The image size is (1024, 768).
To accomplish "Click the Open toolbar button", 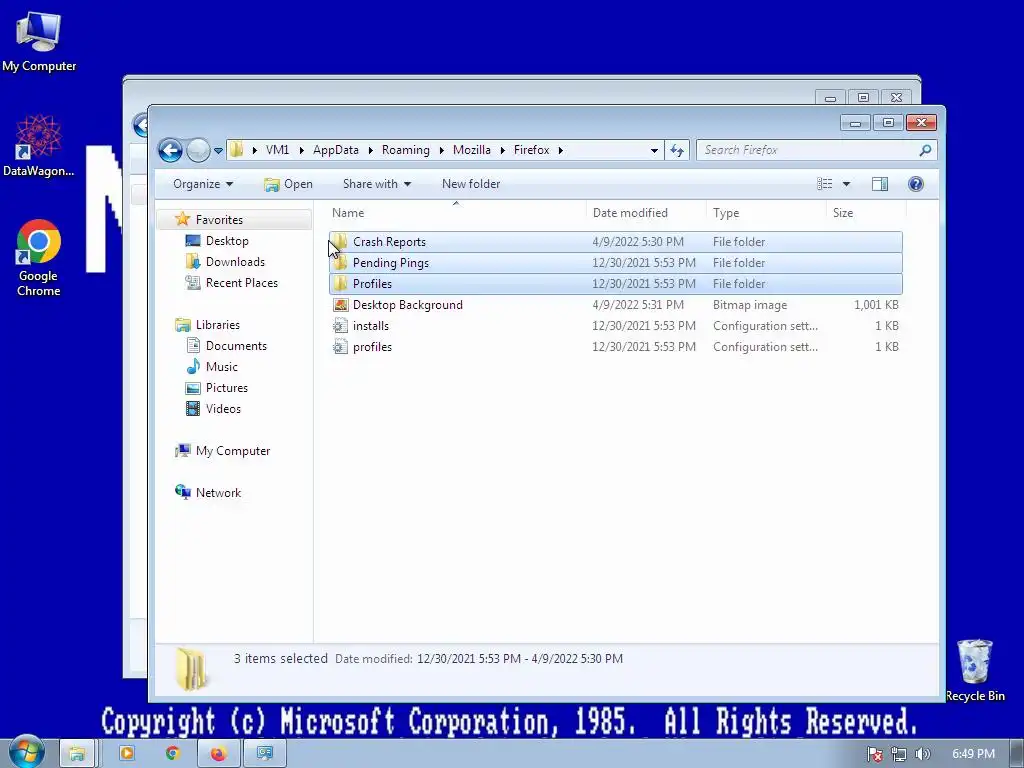I will [288, 184].
